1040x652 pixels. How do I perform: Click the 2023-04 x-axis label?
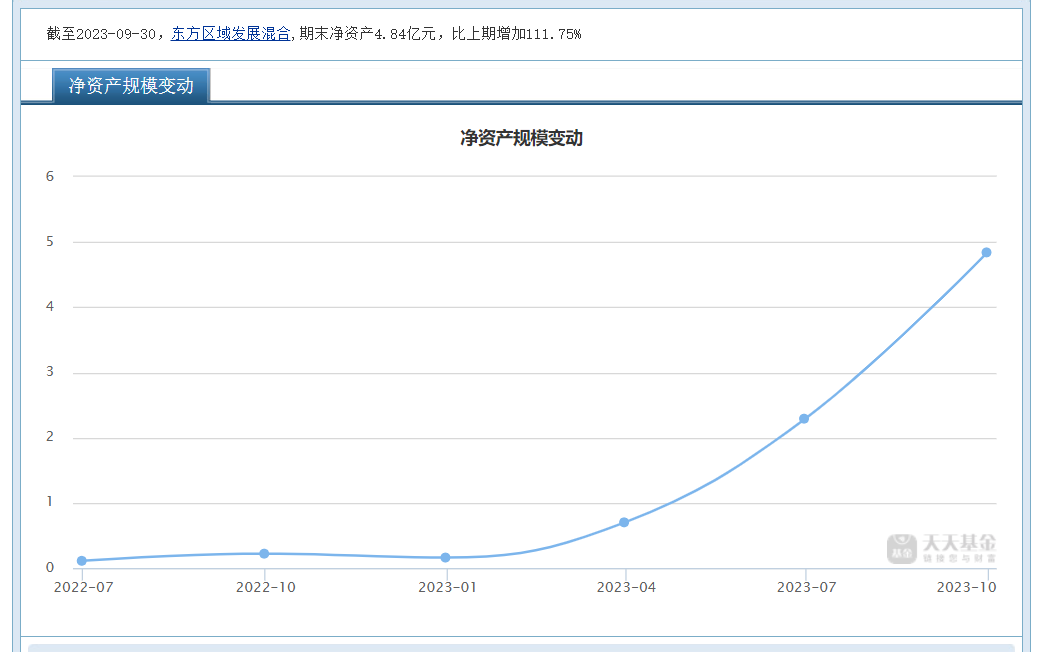coord(626,587)
